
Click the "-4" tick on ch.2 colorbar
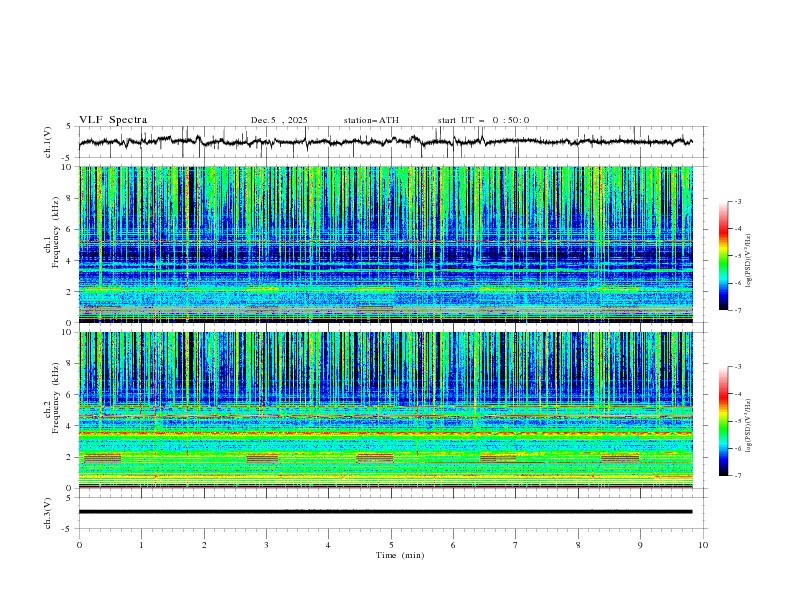(737, 394)
